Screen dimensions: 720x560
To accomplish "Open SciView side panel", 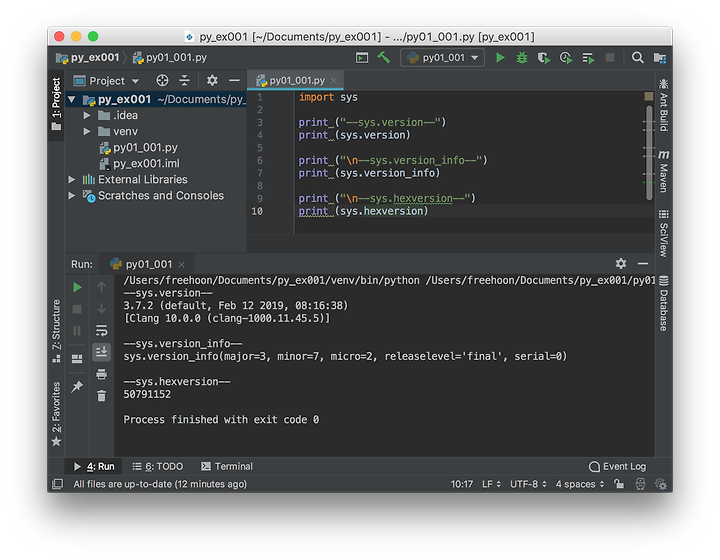I will pyautogui.click(x=664, y=234).
